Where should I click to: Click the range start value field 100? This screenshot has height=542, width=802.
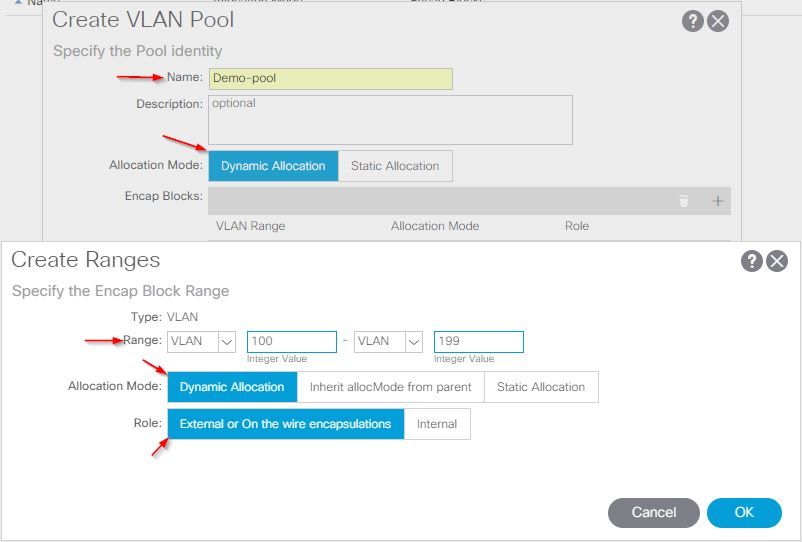(292, 342)
